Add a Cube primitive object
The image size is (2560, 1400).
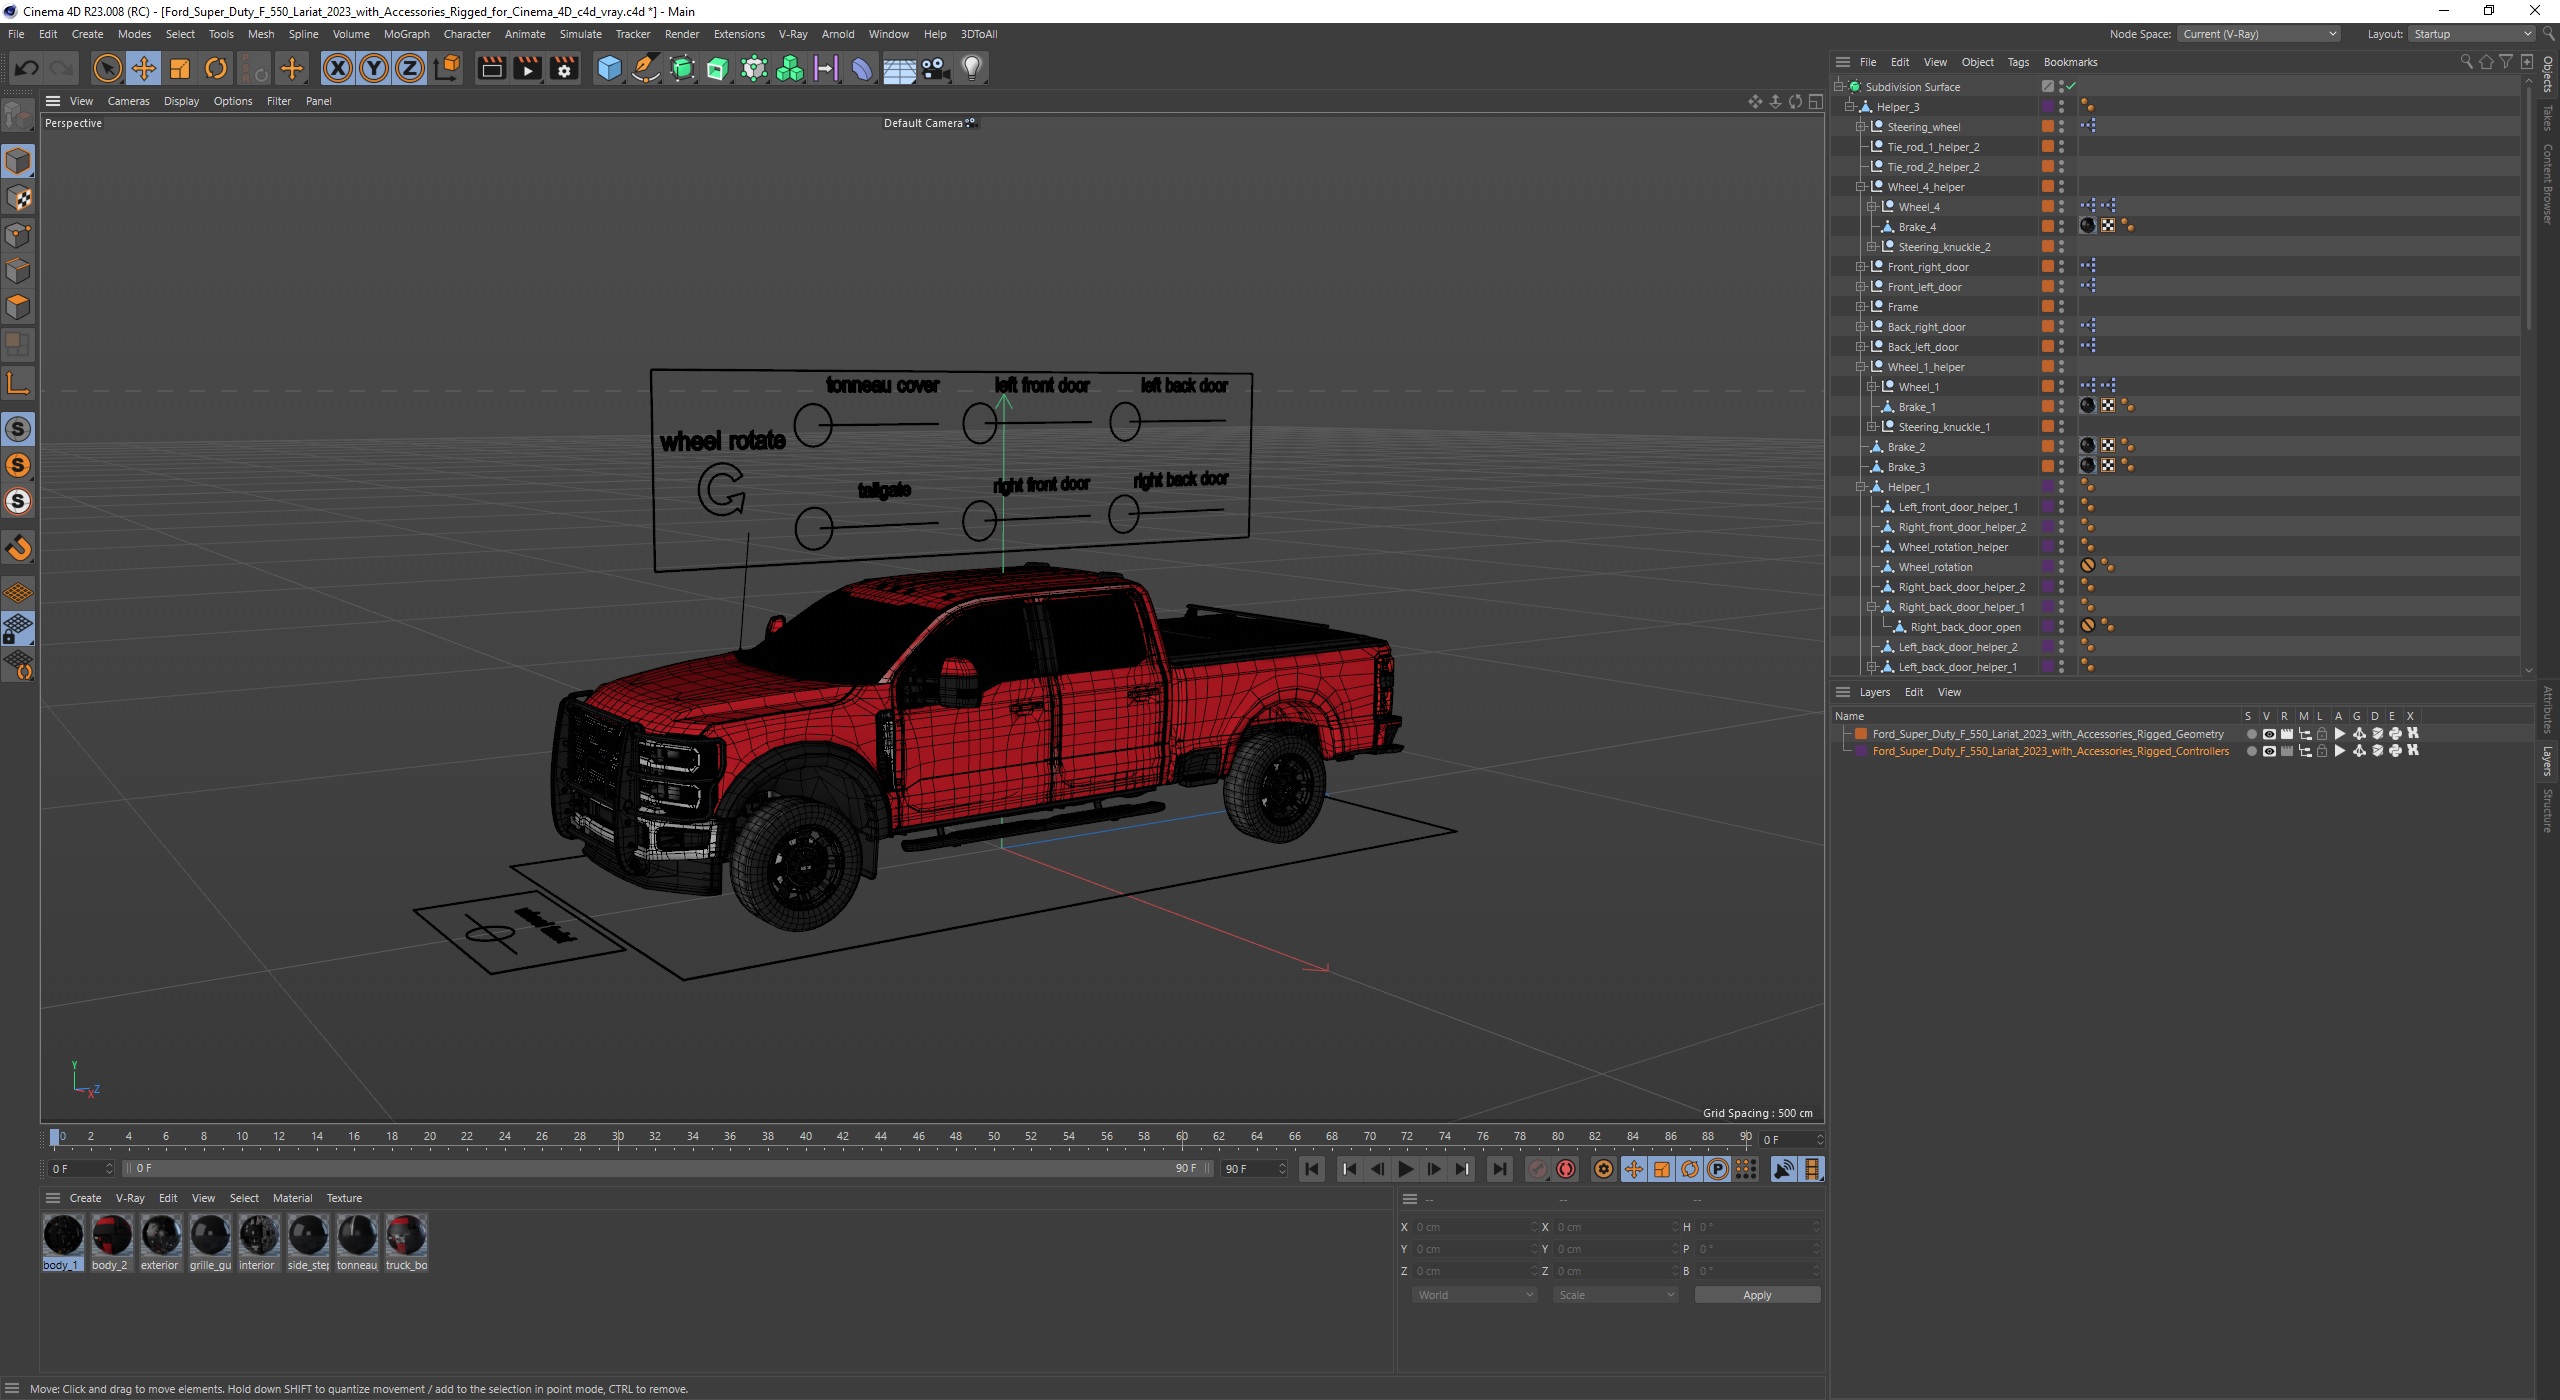(x=609, y=68)
